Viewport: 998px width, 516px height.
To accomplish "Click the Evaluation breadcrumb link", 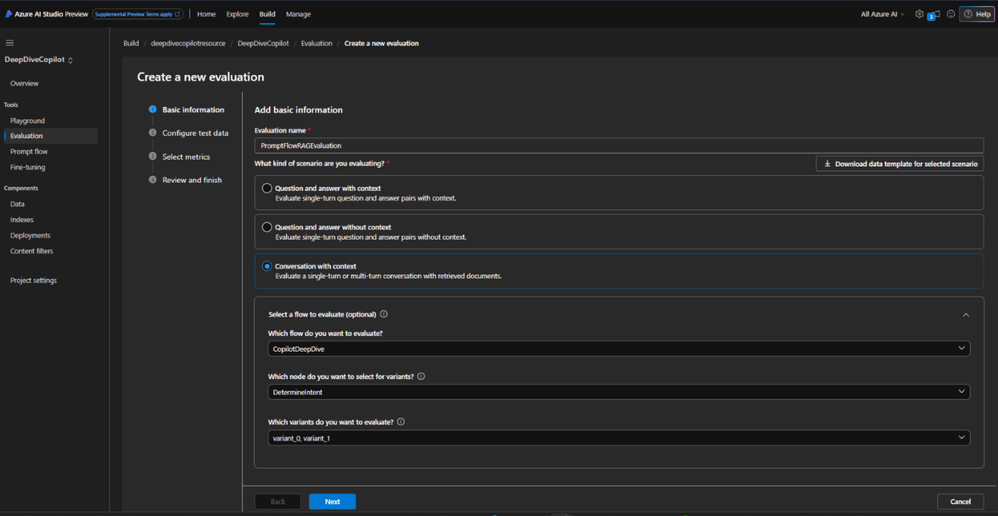I will pos(316,43).
